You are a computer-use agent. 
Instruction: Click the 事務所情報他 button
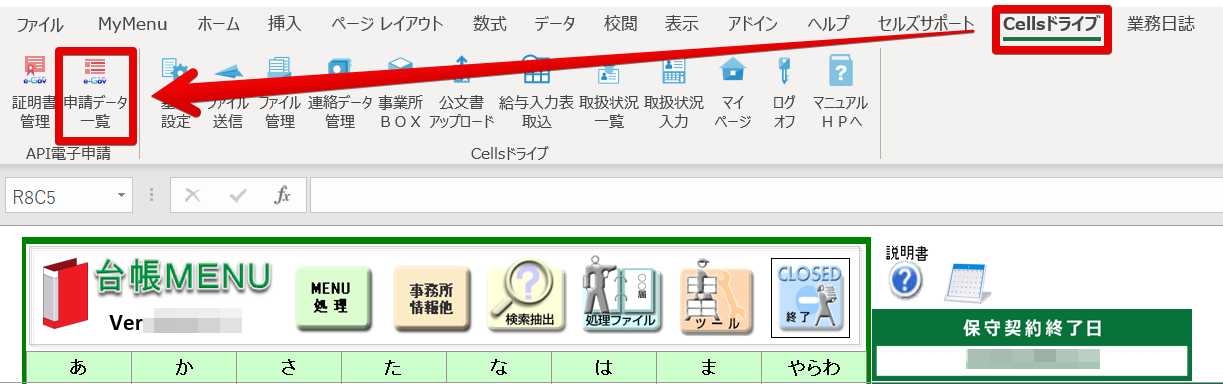pyautogui.click(x=431, y=298)
